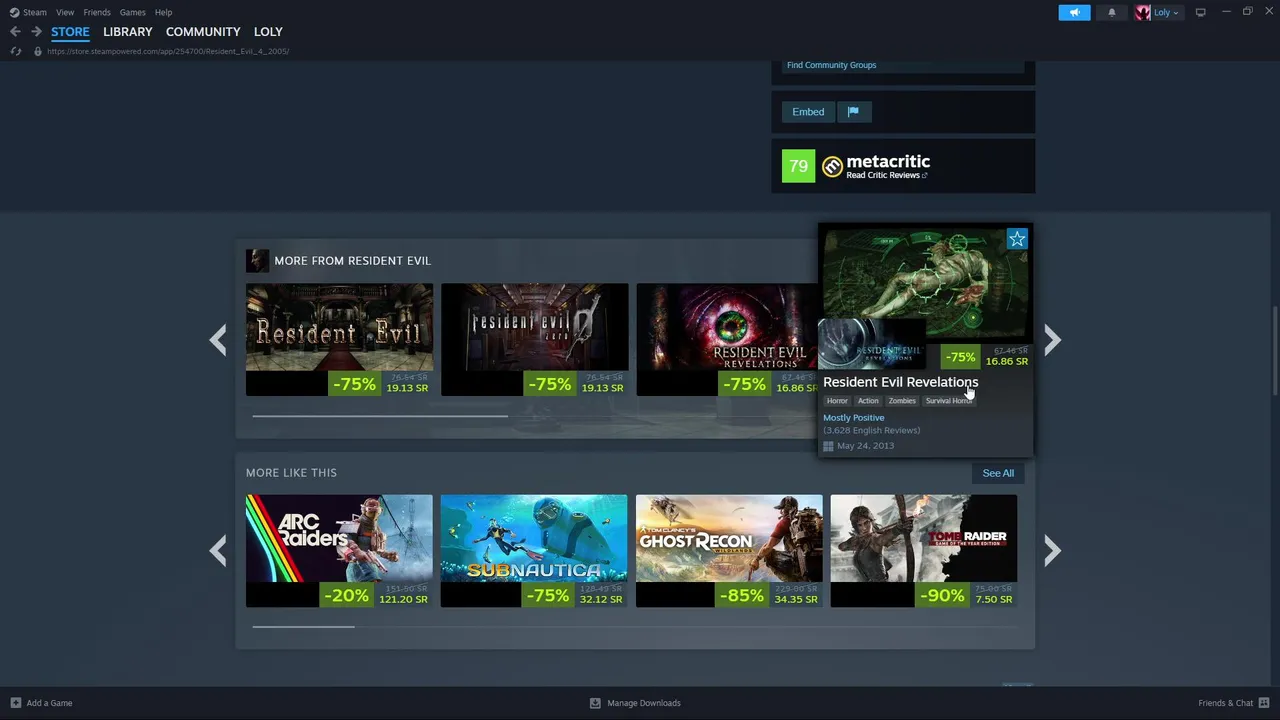1280x720 pixels.
Task: Next arrow in More From Resident Evil
Action: click(1052, 340)
